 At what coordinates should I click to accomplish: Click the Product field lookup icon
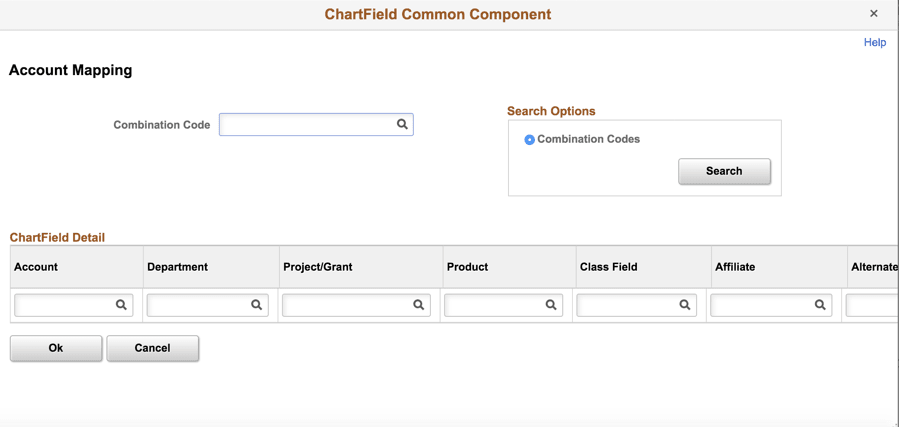point(551,305)
